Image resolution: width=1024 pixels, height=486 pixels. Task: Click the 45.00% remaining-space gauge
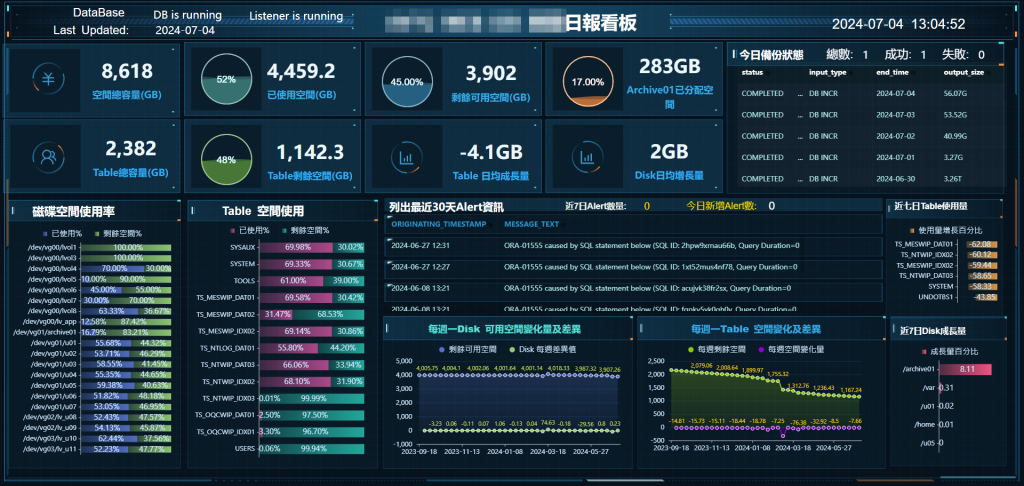pyautogui.click(x=406, y=82)
